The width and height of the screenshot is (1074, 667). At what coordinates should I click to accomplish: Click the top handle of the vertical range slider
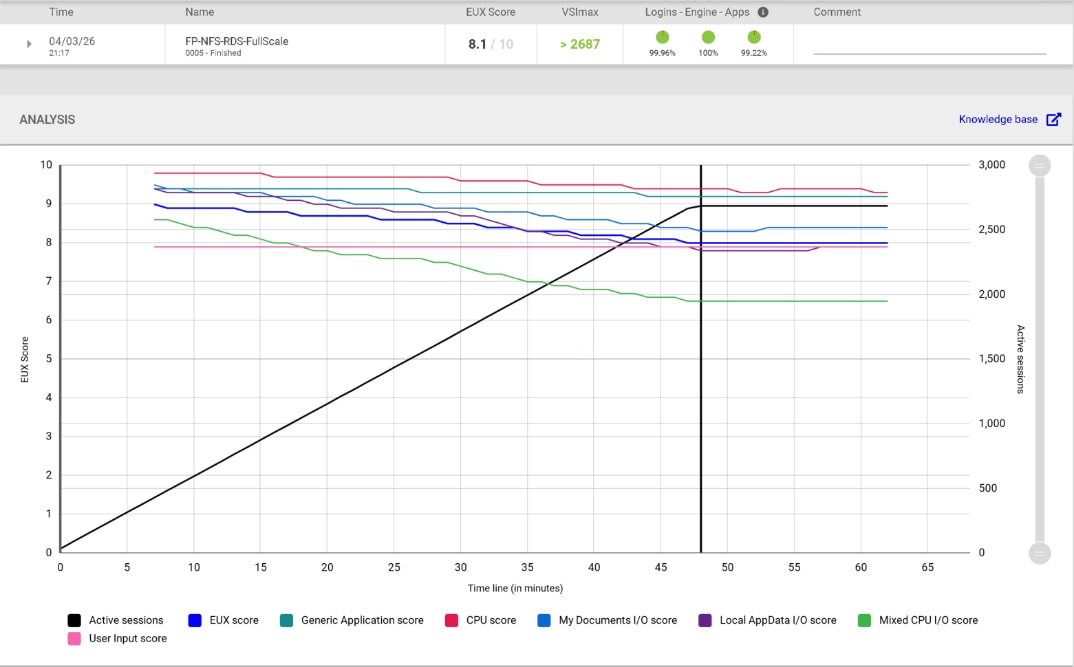coord(1040,165)
